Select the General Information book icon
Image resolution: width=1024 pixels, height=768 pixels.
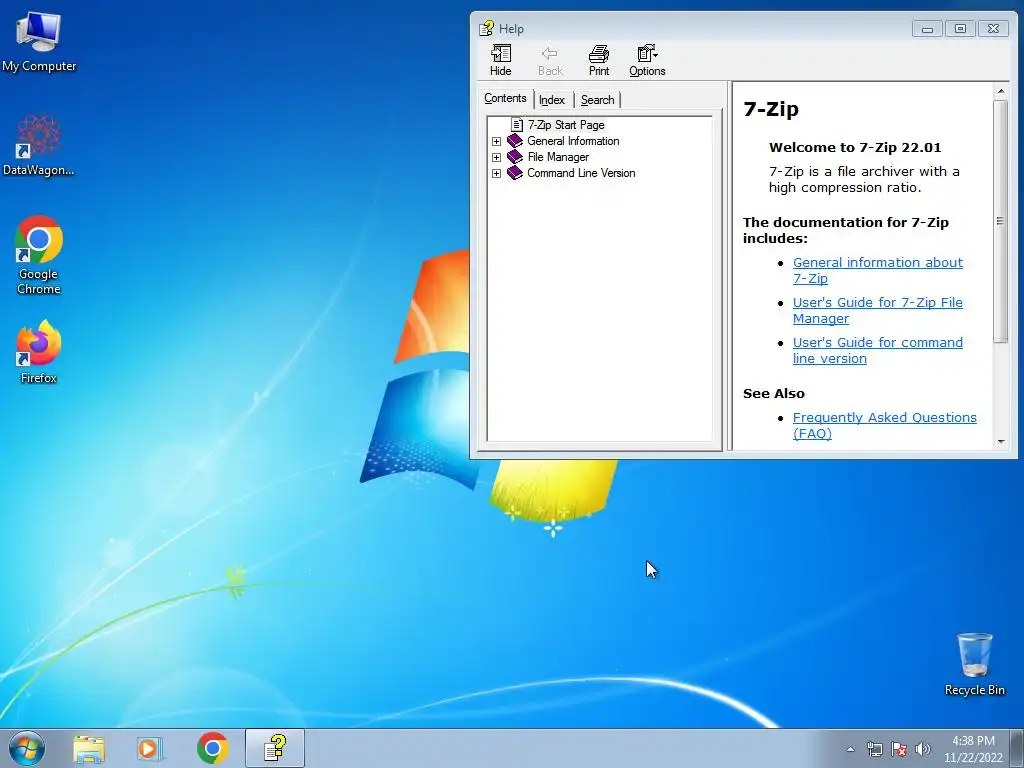coord(515,141)
